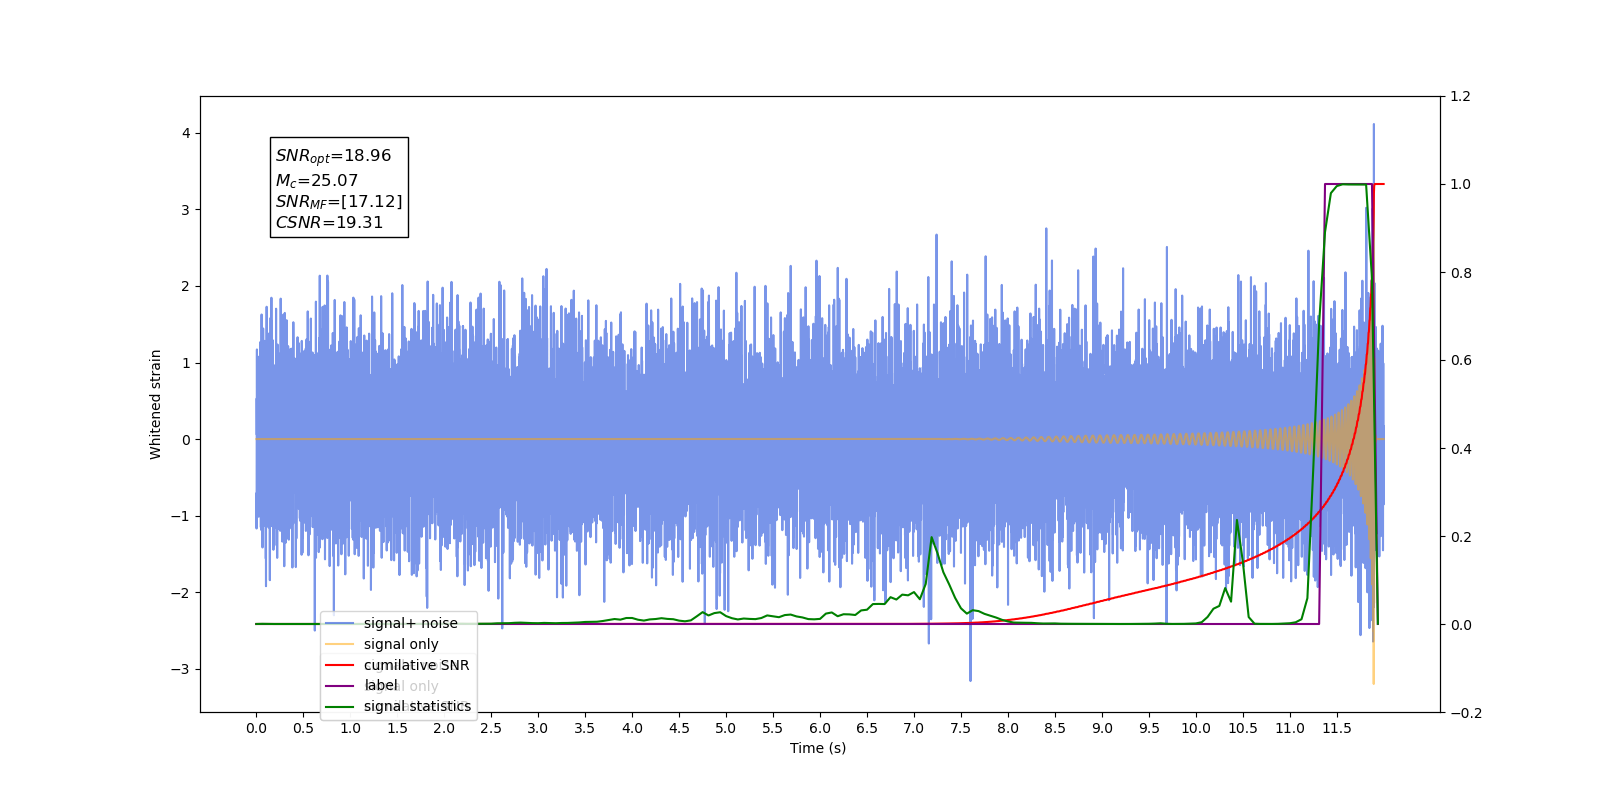Click the 'cumilative SNR' legend label
The height and width of the screenshot is (800, 1600).
point(416,665)
